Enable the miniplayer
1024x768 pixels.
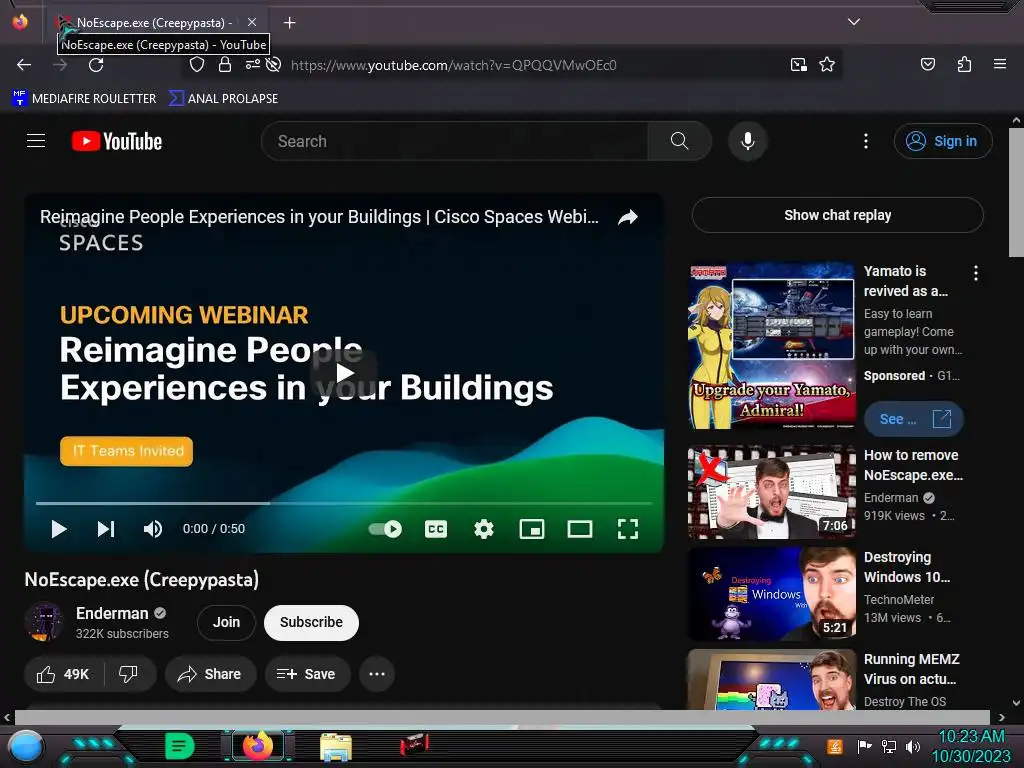[532, 529]
